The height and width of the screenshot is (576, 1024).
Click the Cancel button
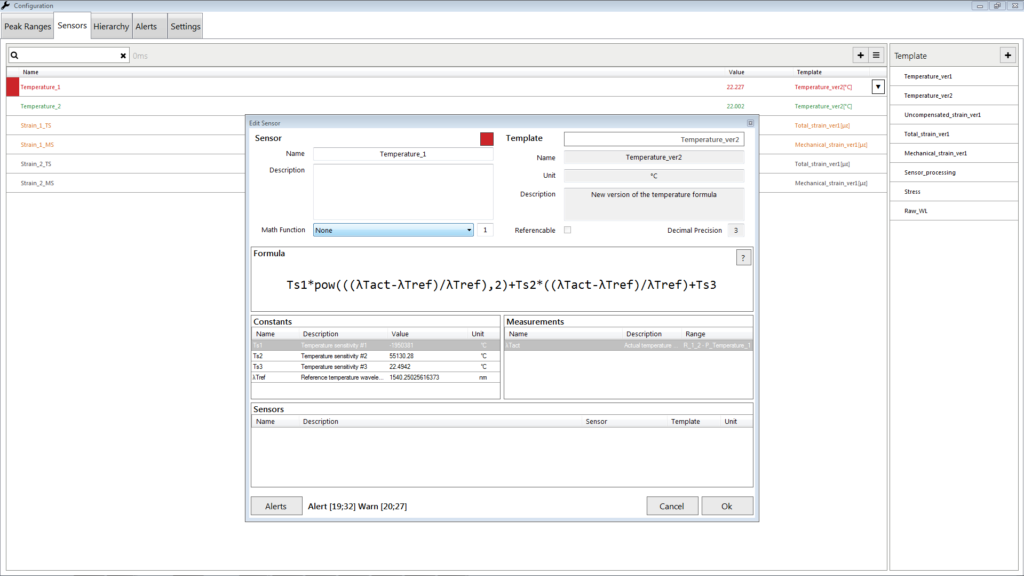pos(672,506)
